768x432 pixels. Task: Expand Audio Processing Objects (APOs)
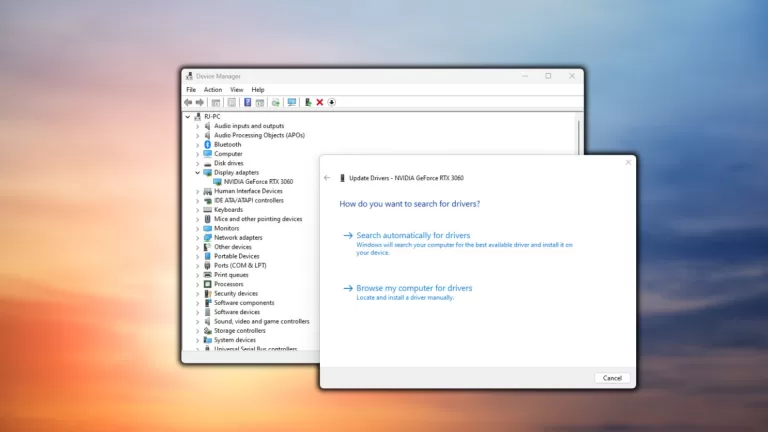coord(197,135)
